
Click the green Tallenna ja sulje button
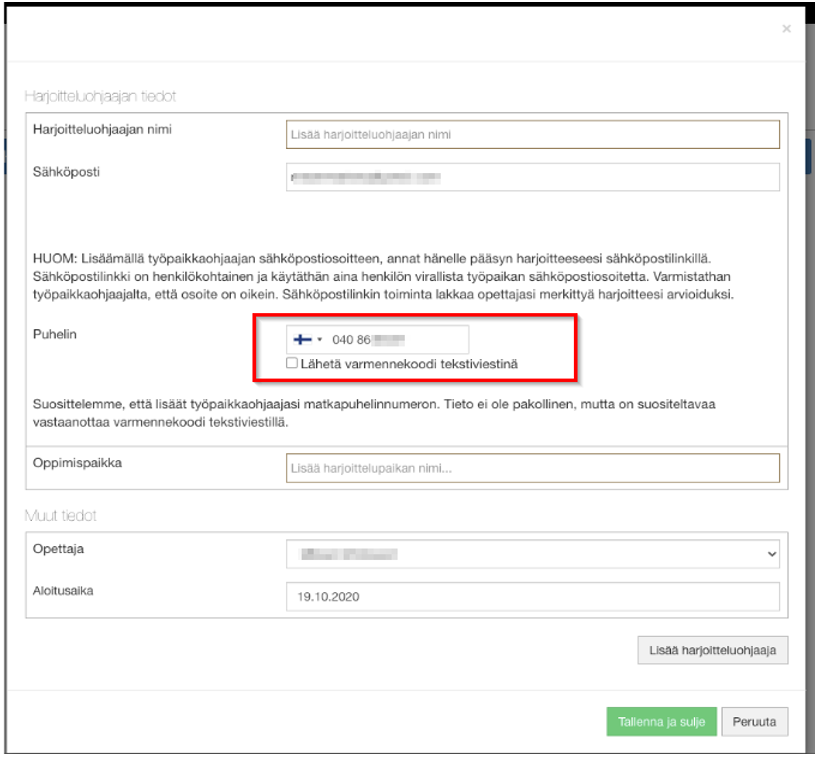pos(661,722)
